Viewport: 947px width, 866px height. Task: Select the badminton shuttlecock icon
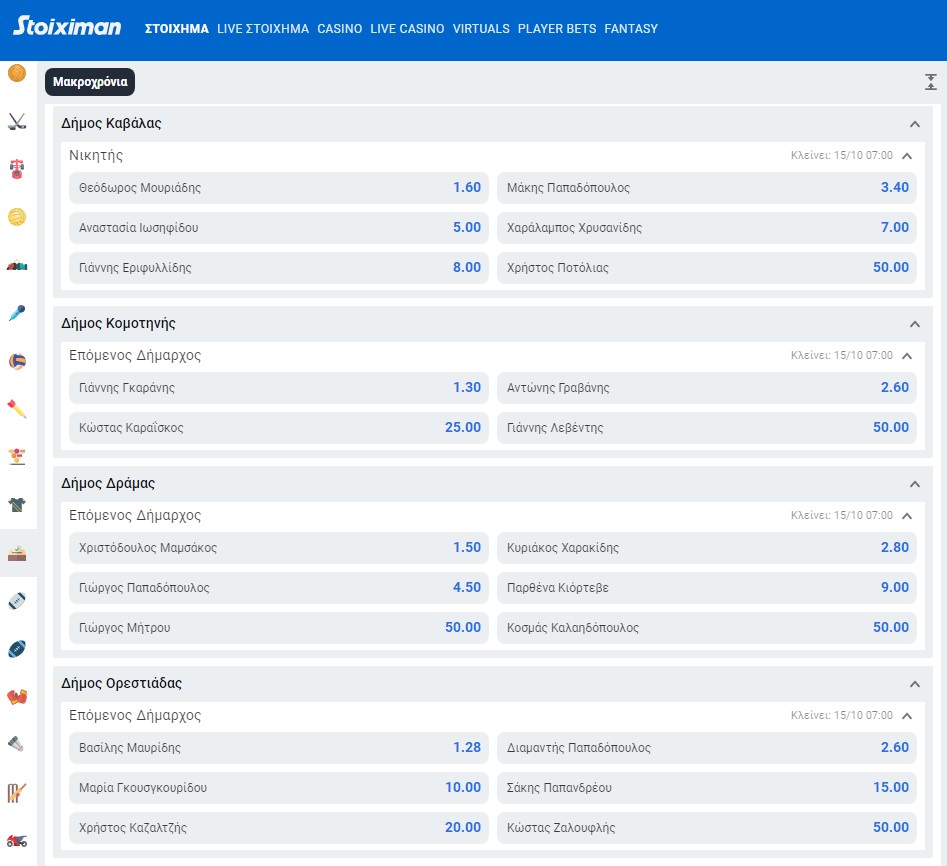point(17,744)
